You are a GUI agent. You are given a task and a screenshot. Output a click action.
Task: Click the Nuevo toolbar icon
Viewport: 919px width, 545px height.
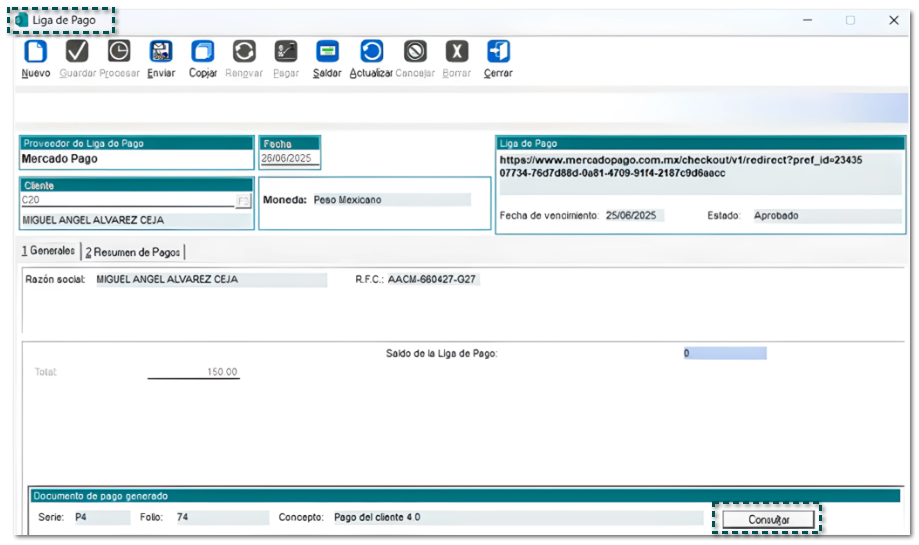35,52
